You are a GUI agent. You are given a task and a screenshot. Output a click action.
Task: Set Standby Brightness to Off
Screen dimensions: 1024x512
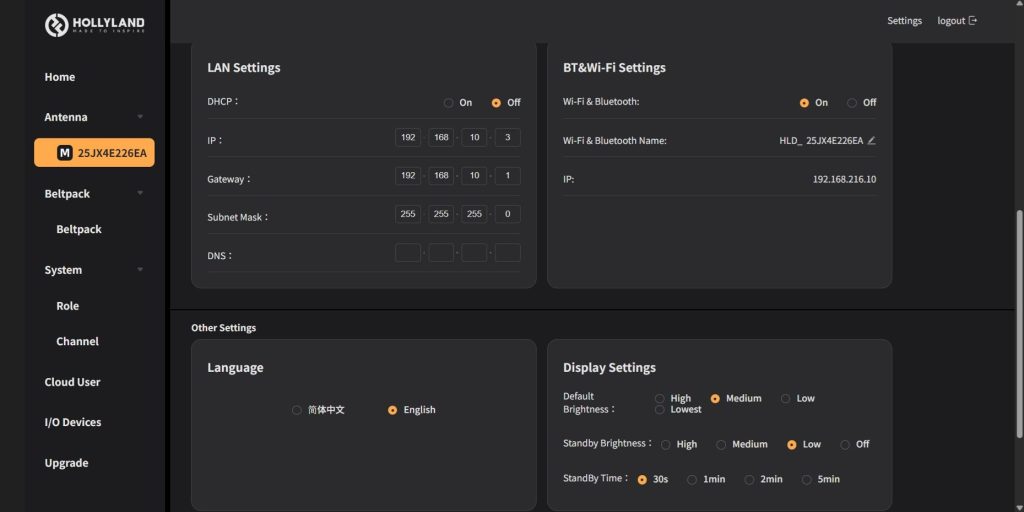click(x=845, y=445)
